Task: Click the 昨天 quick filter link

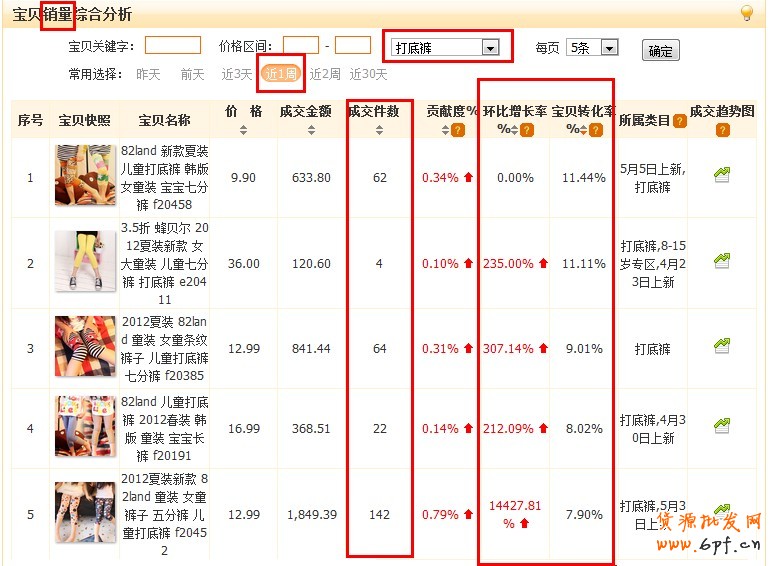Action: coord(148,74)
